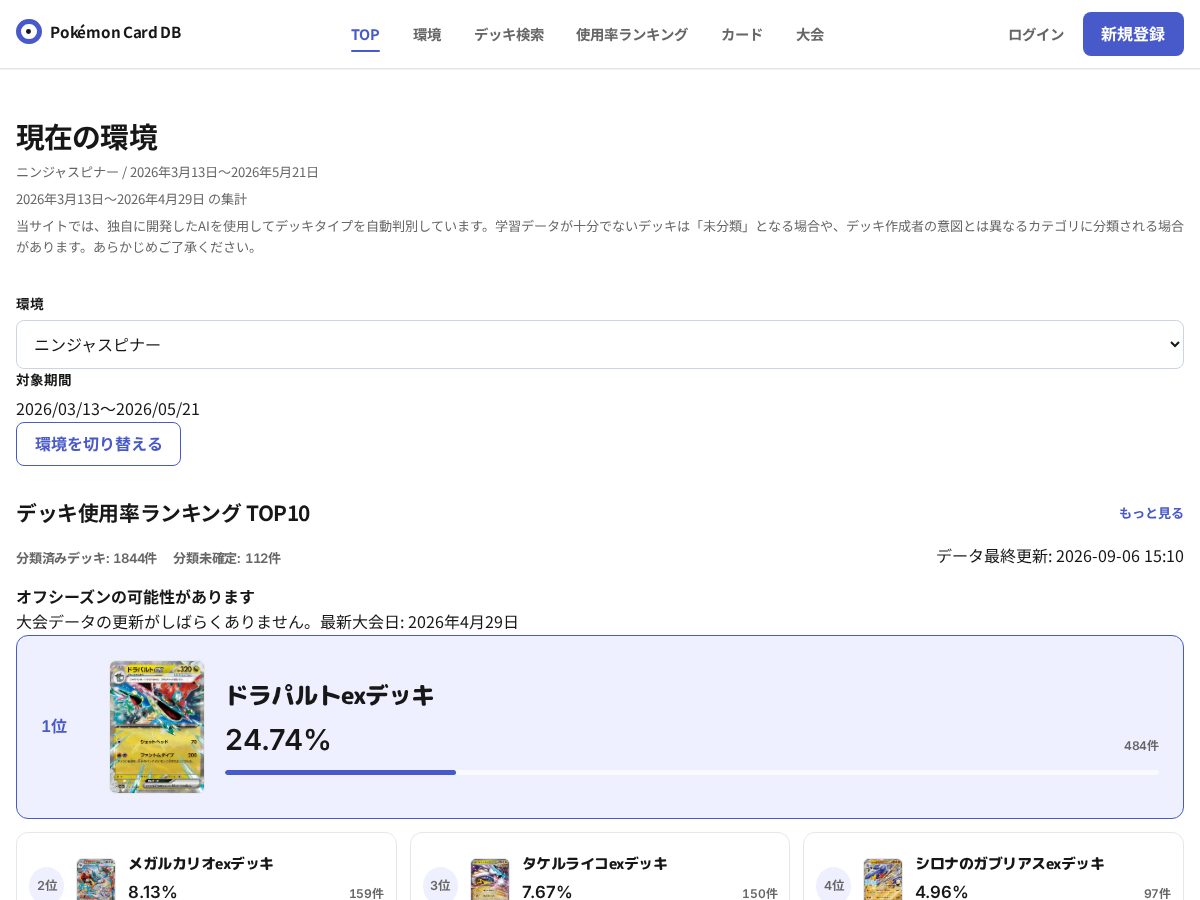Screen dimensions: 1200x900
Task: Click the Pokémon Card DB site name
Action: point(115,32)
